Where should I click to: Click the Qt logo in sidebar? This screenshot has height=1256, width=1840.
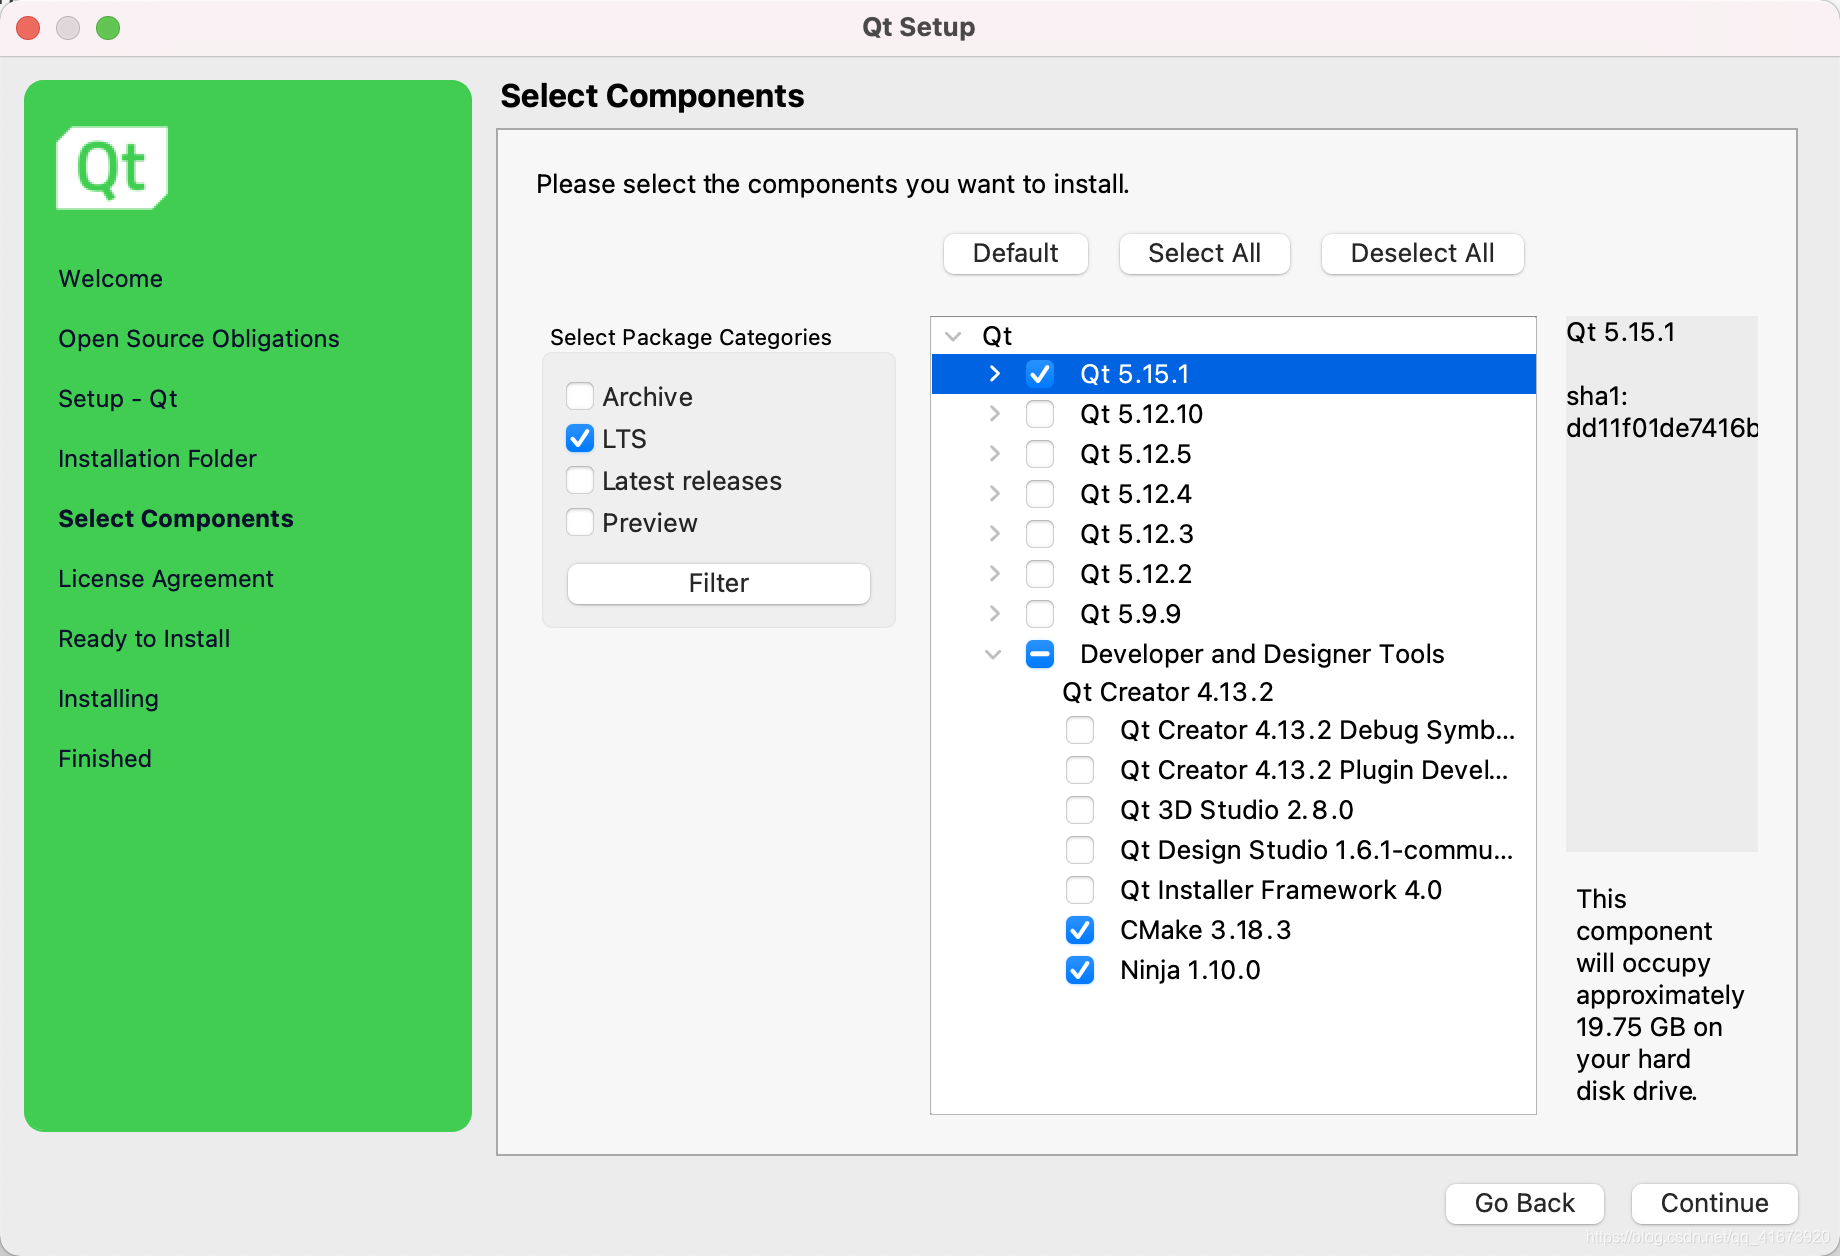point(110,168)
